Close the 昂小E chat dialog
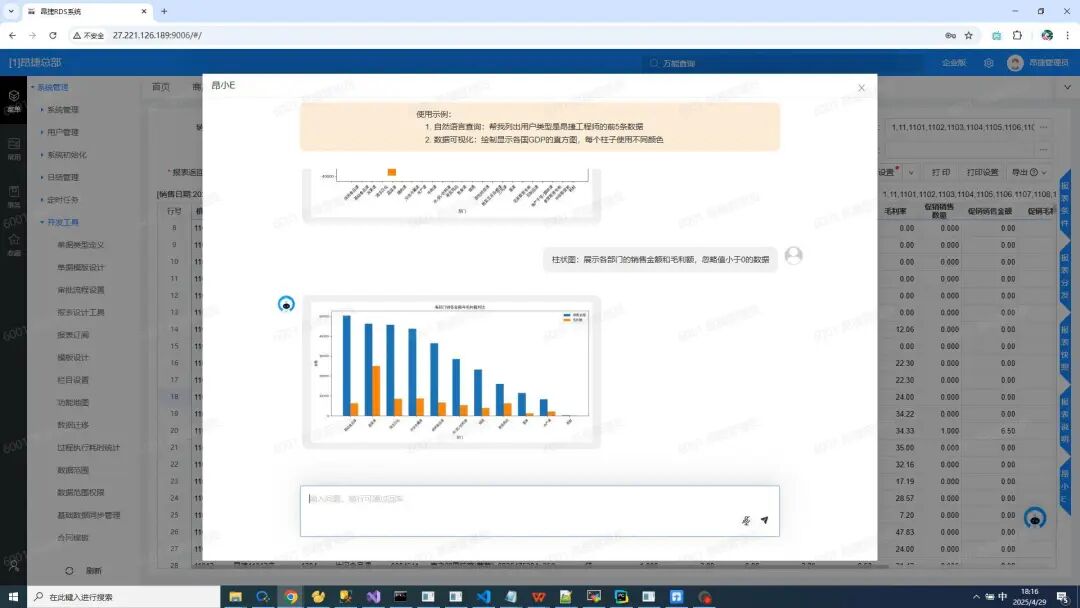1080x608 pixels. pyautogui.click(x=861, y=87)
